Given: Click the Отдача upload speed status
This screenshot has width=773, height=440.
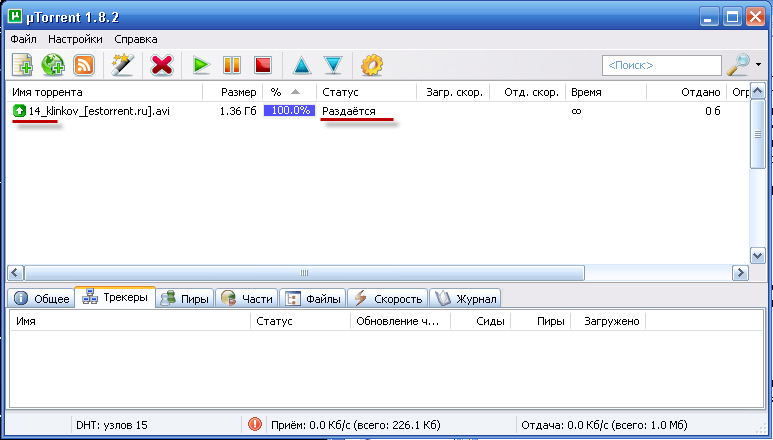Looking at the screenshot, I should click(604, 425).
